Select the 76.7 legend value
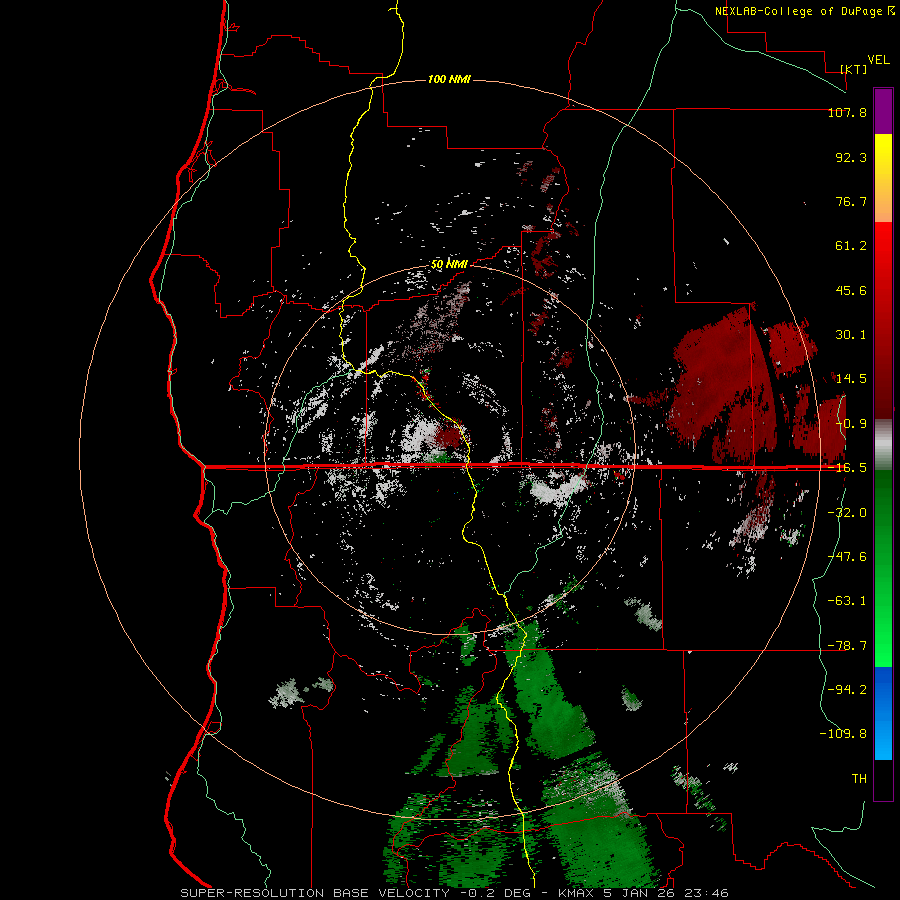Image resolution: width=900 pixels, height=900 pixels. (x=851, y=201)
